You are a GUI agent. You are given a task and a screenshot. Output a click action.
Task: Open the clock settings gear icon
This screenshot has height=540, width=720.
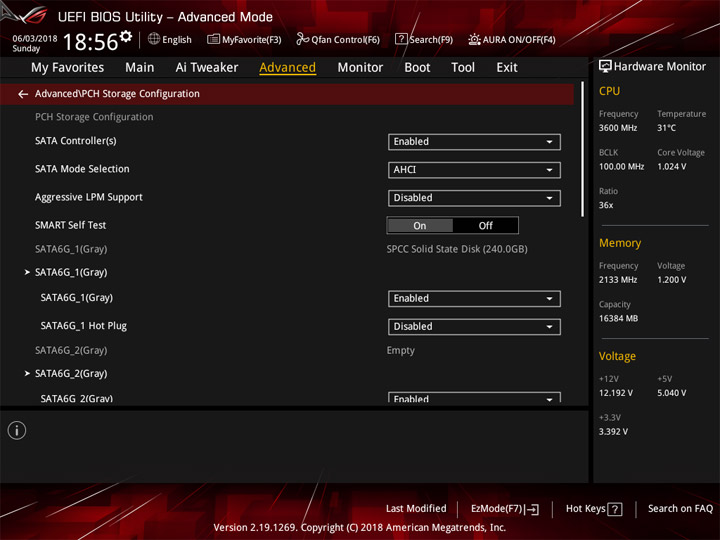click(x=125, y=36)
